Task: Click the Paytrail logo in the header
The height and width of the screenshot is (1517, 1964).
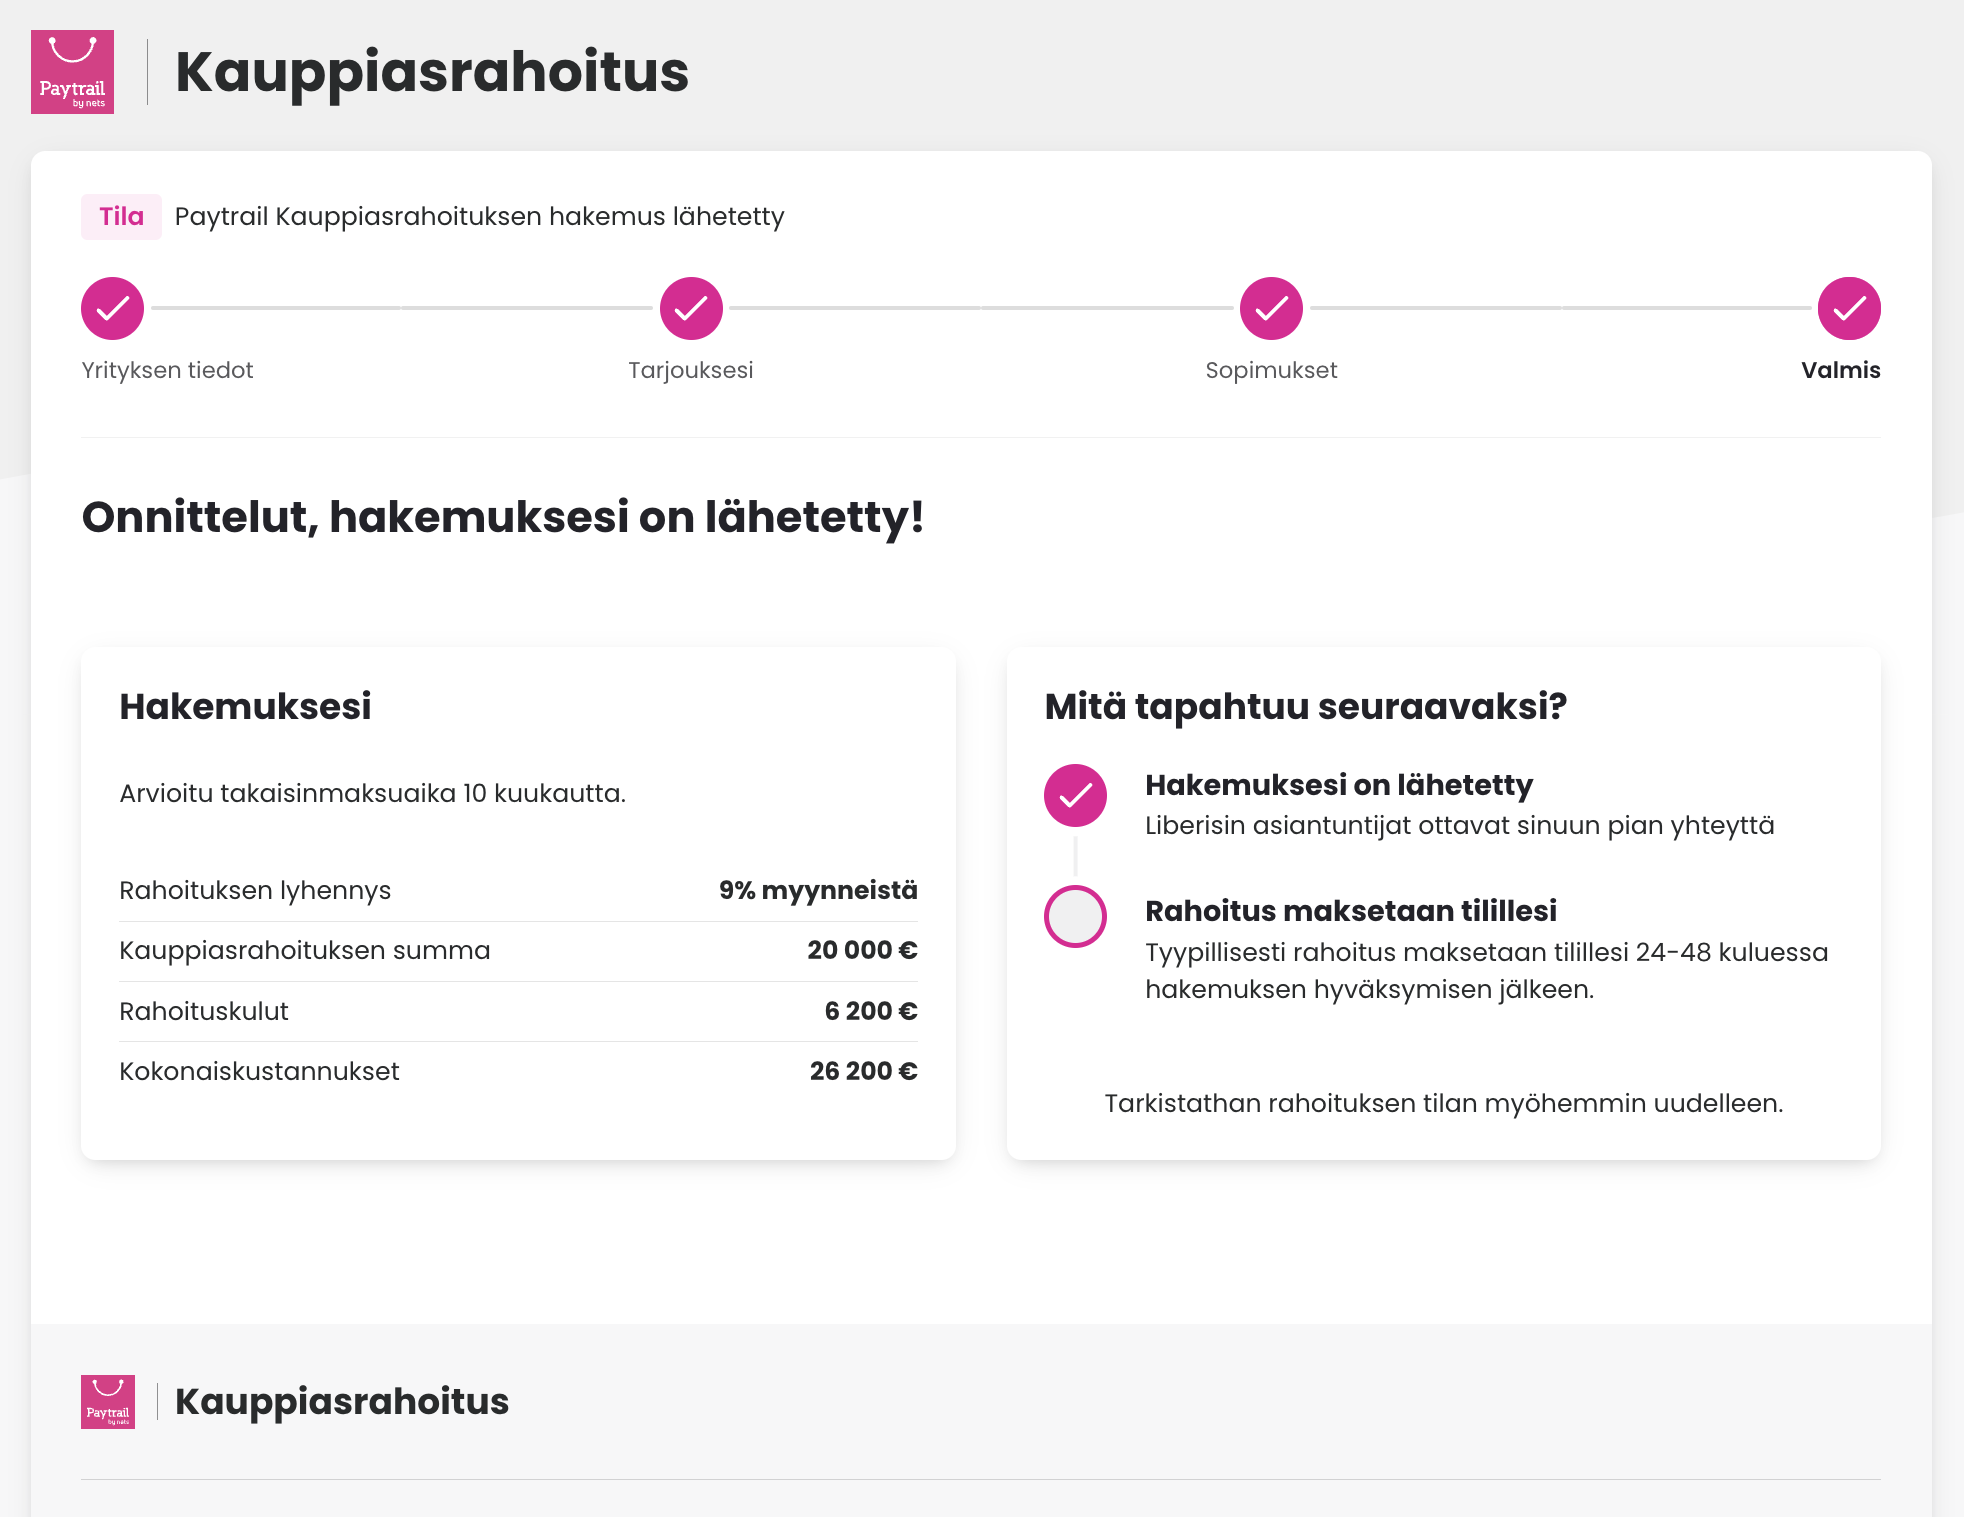Action: tap(72, 72)
